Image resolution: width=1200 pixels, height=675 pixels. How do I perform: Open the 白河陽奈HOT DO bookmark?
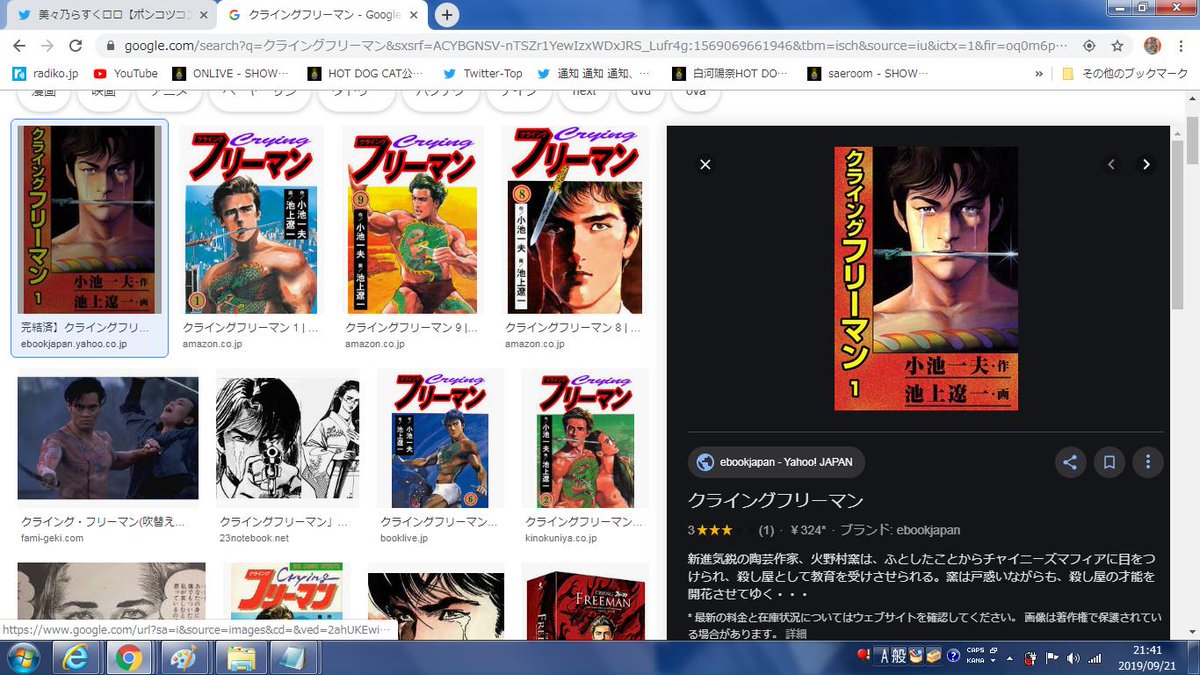click(730, 73)
